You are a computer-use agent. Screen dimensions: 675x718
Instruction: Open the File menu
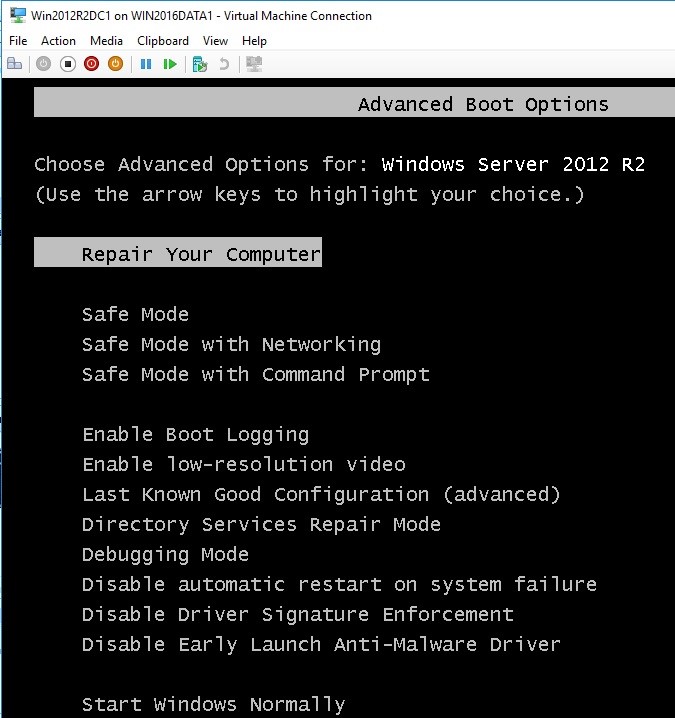coord(18,41)
